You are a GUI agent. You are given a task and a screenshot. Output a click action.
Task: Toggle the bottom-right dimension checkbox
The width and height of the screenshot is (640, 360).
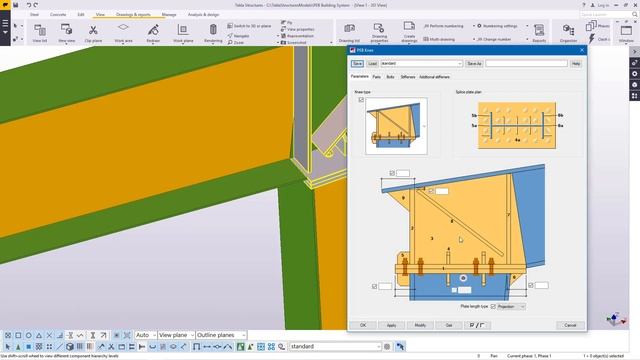coord(531,285)
